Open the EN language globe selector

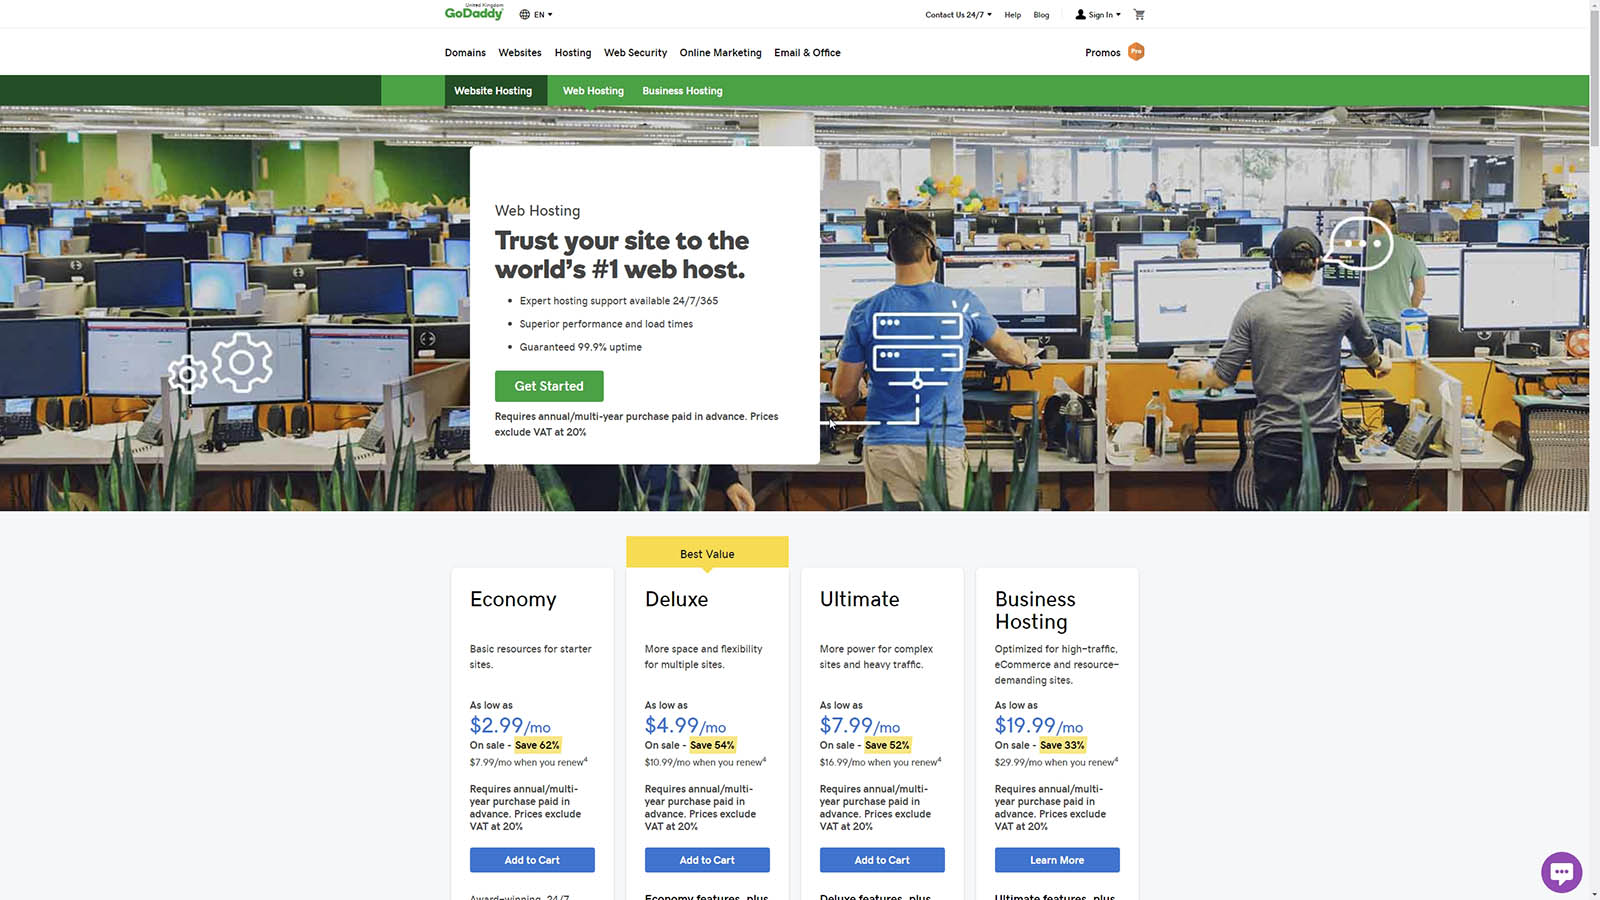[x=536, y=14]
